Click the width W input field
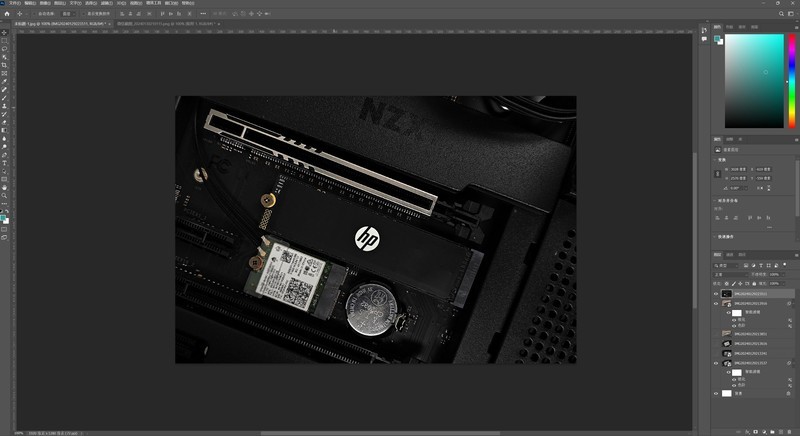 738,169
